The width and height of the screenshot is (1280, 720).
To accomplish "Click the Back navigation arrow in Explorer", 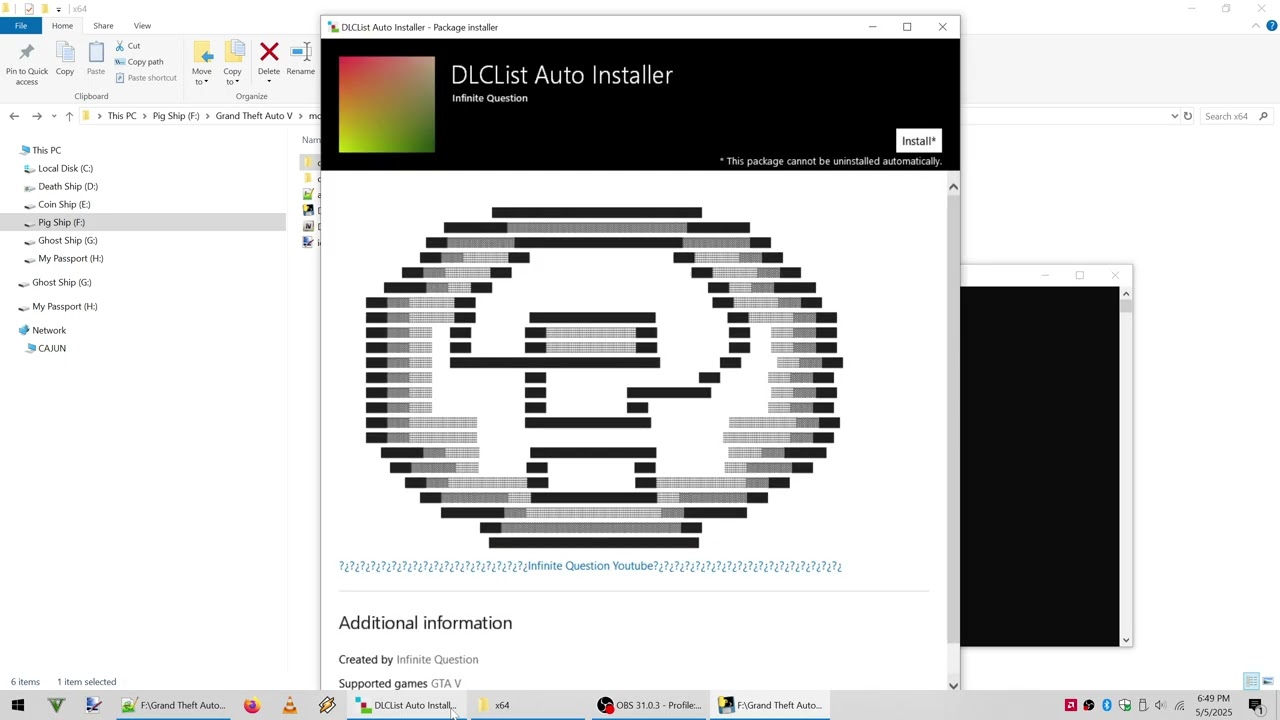I will (14, 116).
